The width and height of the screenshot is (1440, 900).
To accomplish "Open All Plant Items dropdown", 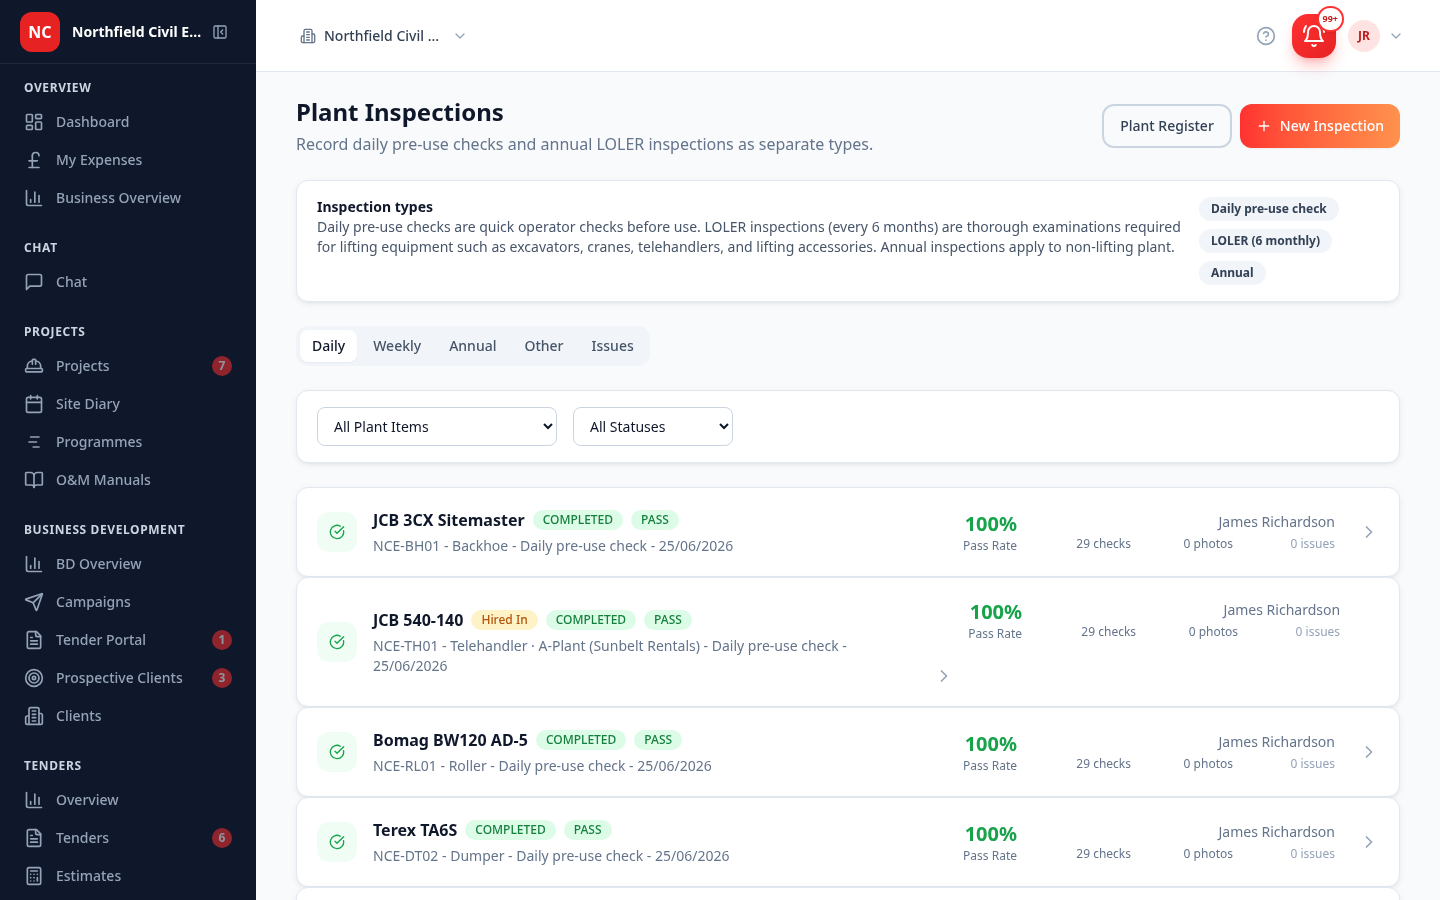I will 437,427.
